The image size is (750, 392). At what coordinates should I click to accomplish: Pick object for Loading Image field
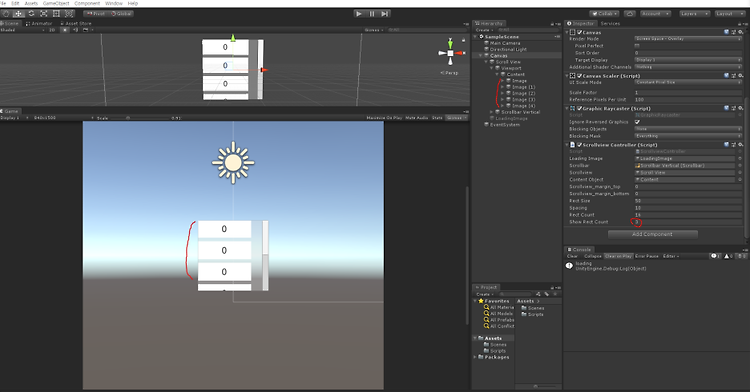[740, 158]
